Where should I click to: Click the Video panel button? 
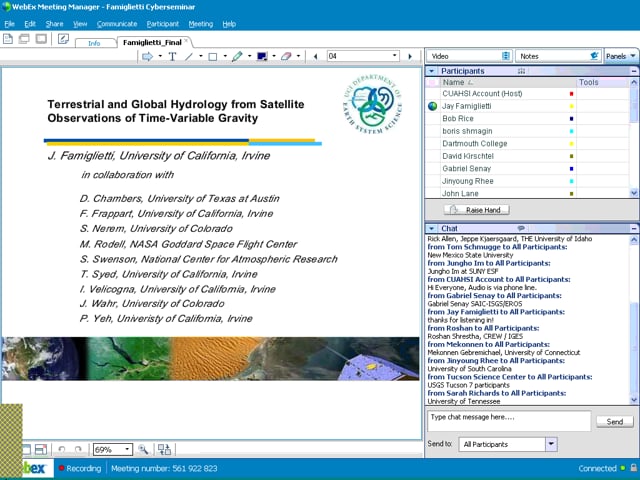tap(469, 56)
